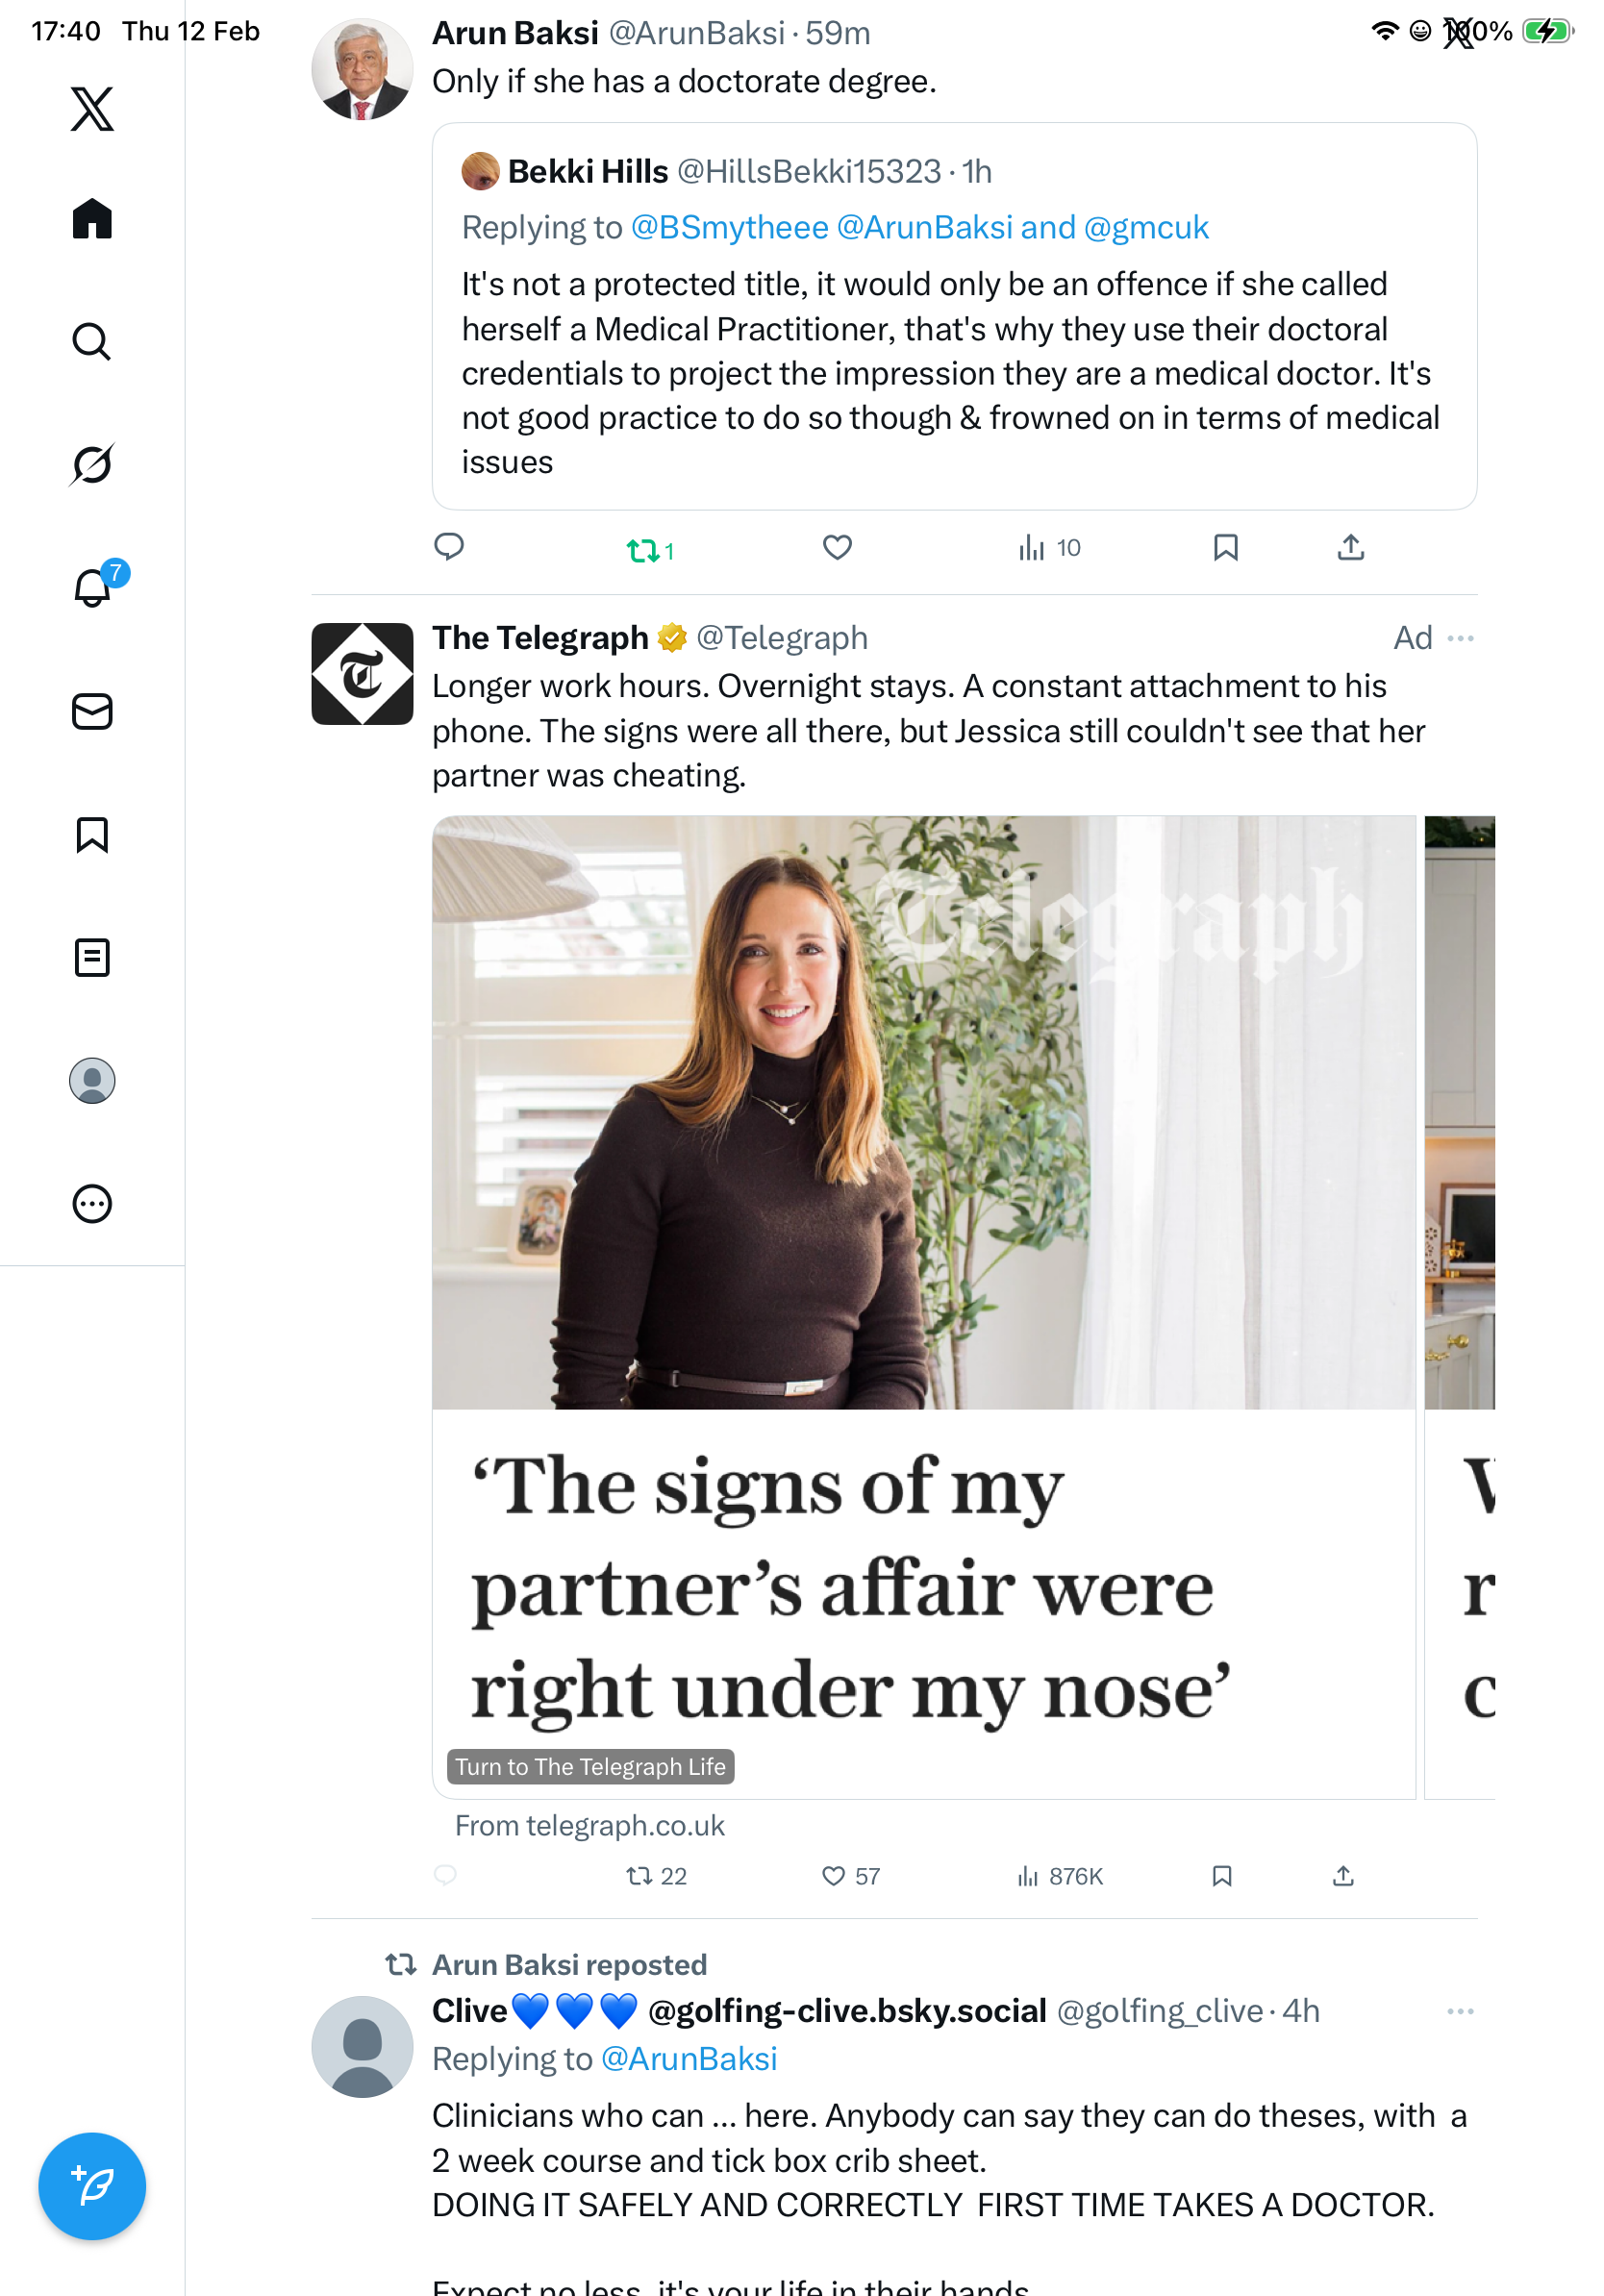Expand the More circle menu in sidebar
1604x2296 pixels.
pos(92,1203)
